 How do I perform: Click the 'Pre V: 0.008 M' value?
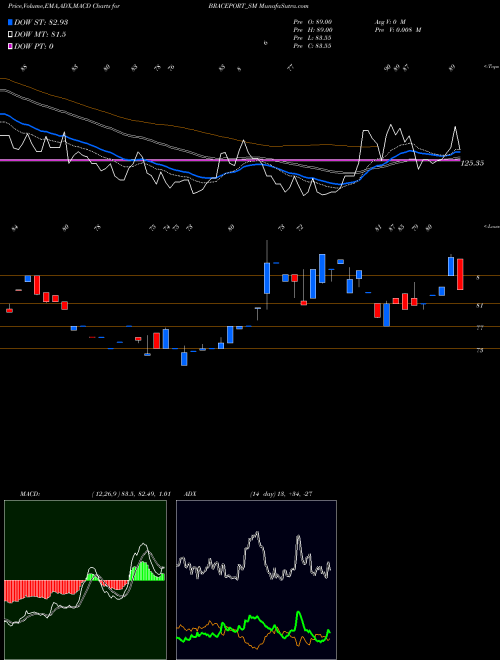(397, 30)
